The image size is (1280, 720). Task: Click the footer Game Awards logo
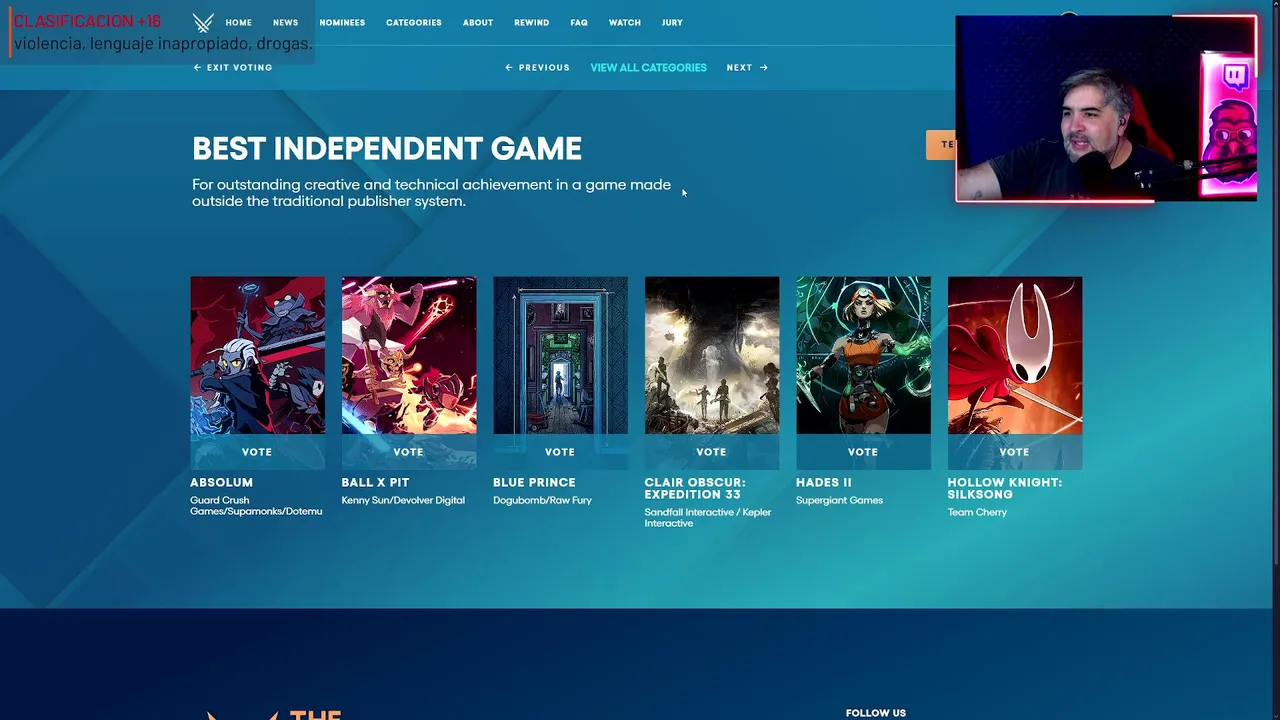tap(274, 714)
